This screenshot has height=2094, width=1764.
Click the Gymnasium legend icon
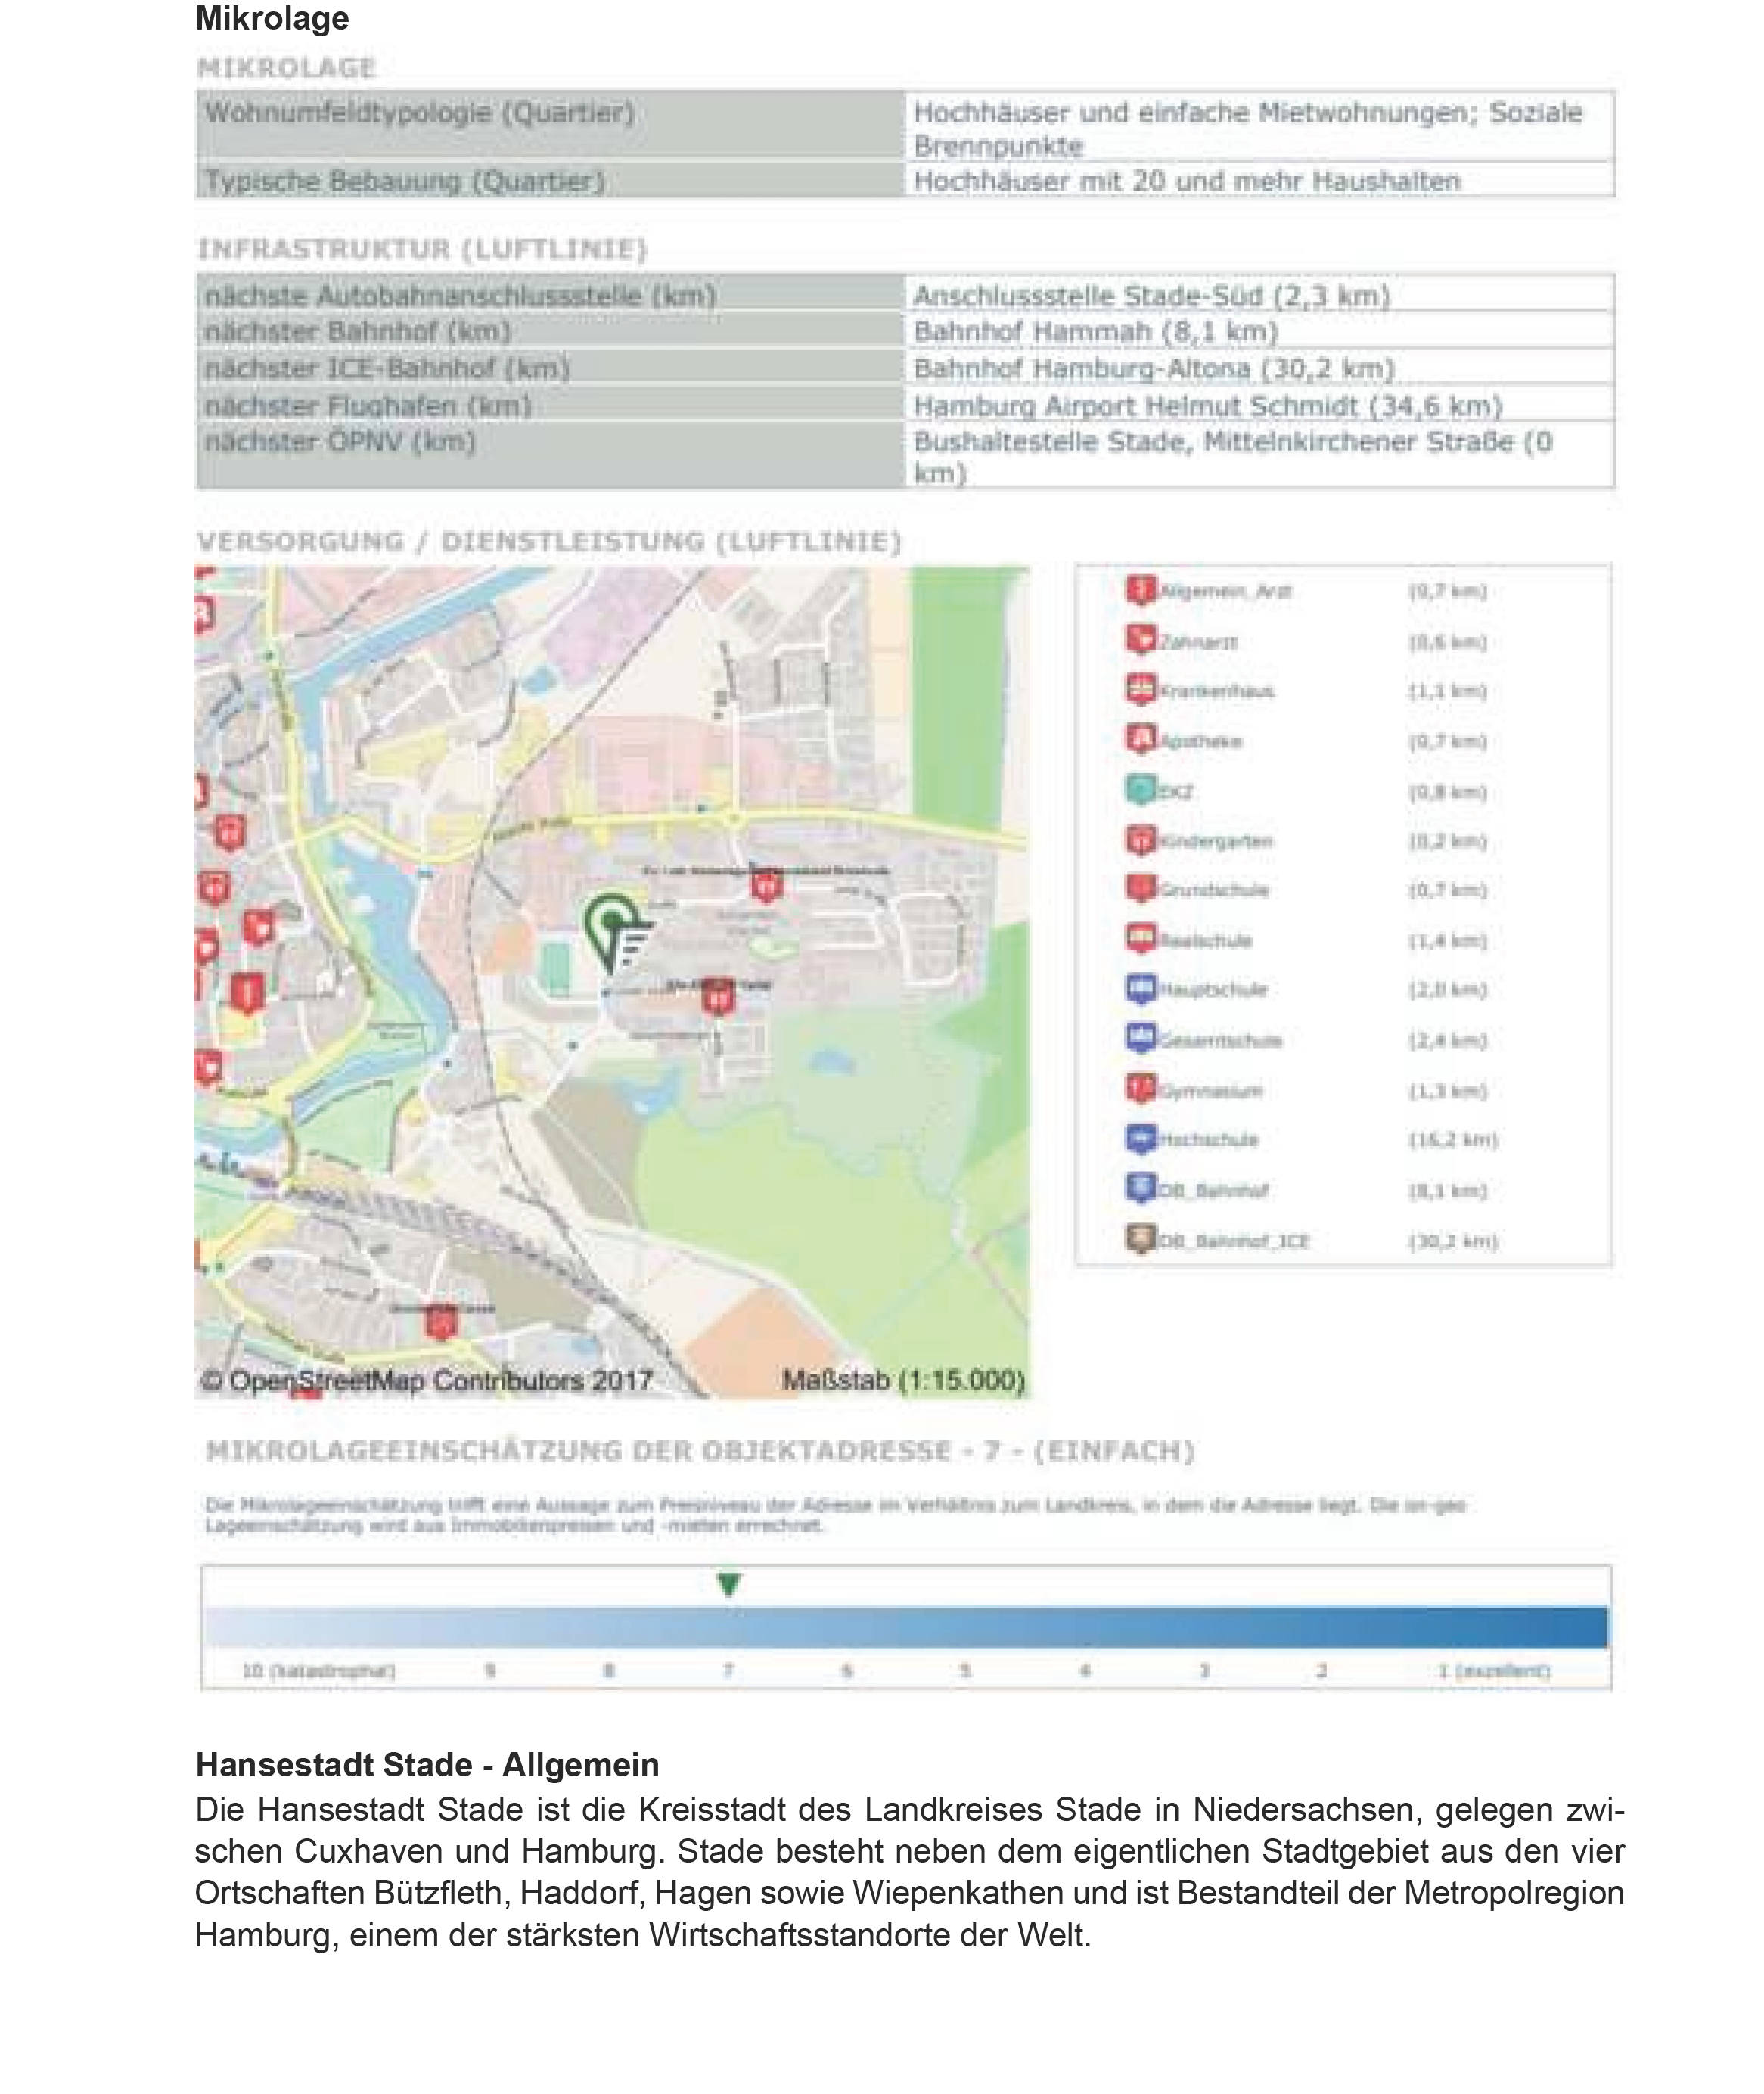[1141, 1089]
